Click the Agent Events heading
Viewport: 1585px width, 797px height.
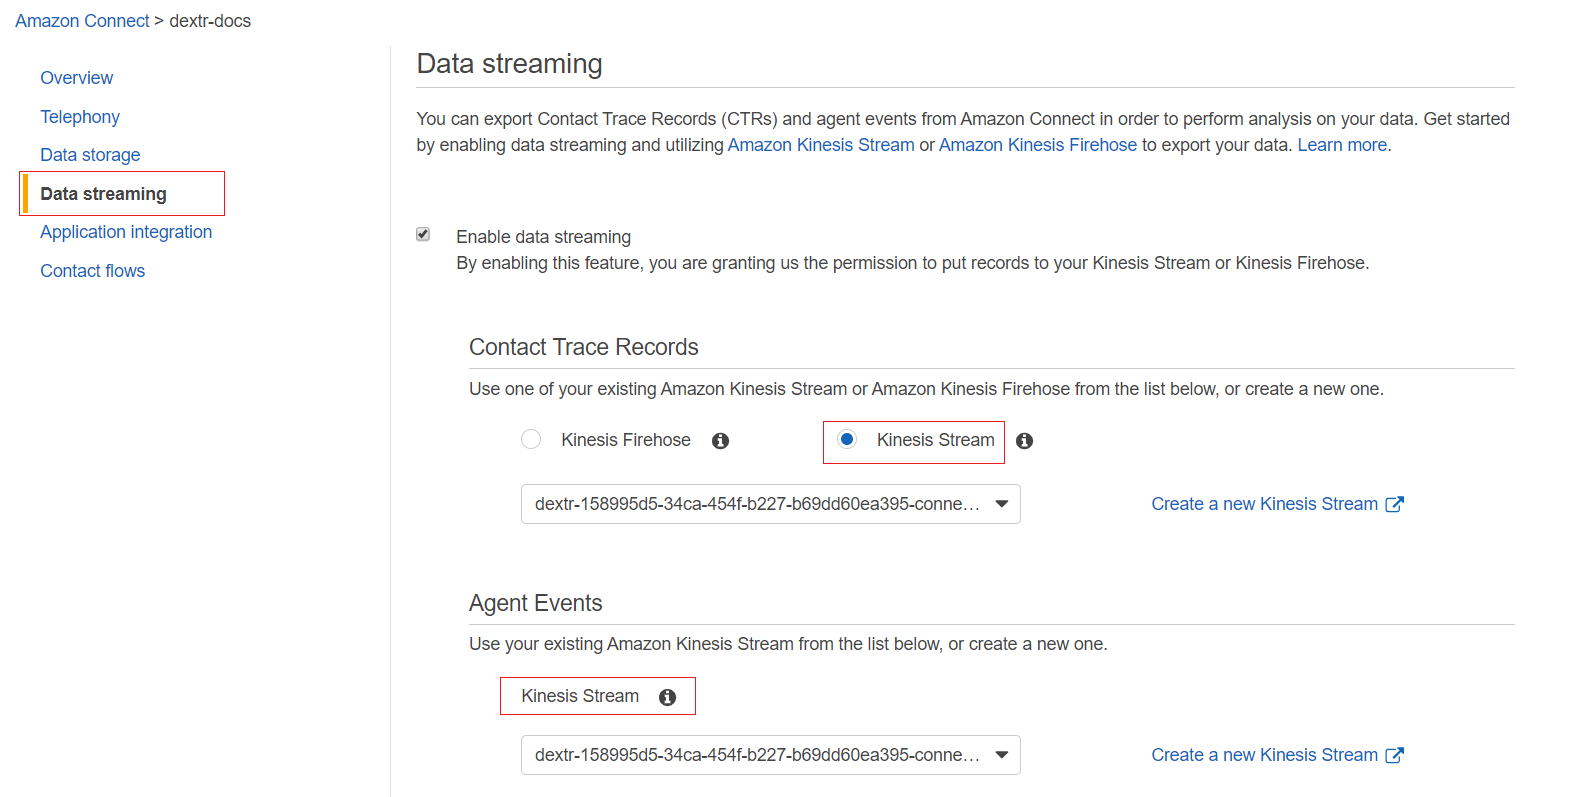[536, 603]
